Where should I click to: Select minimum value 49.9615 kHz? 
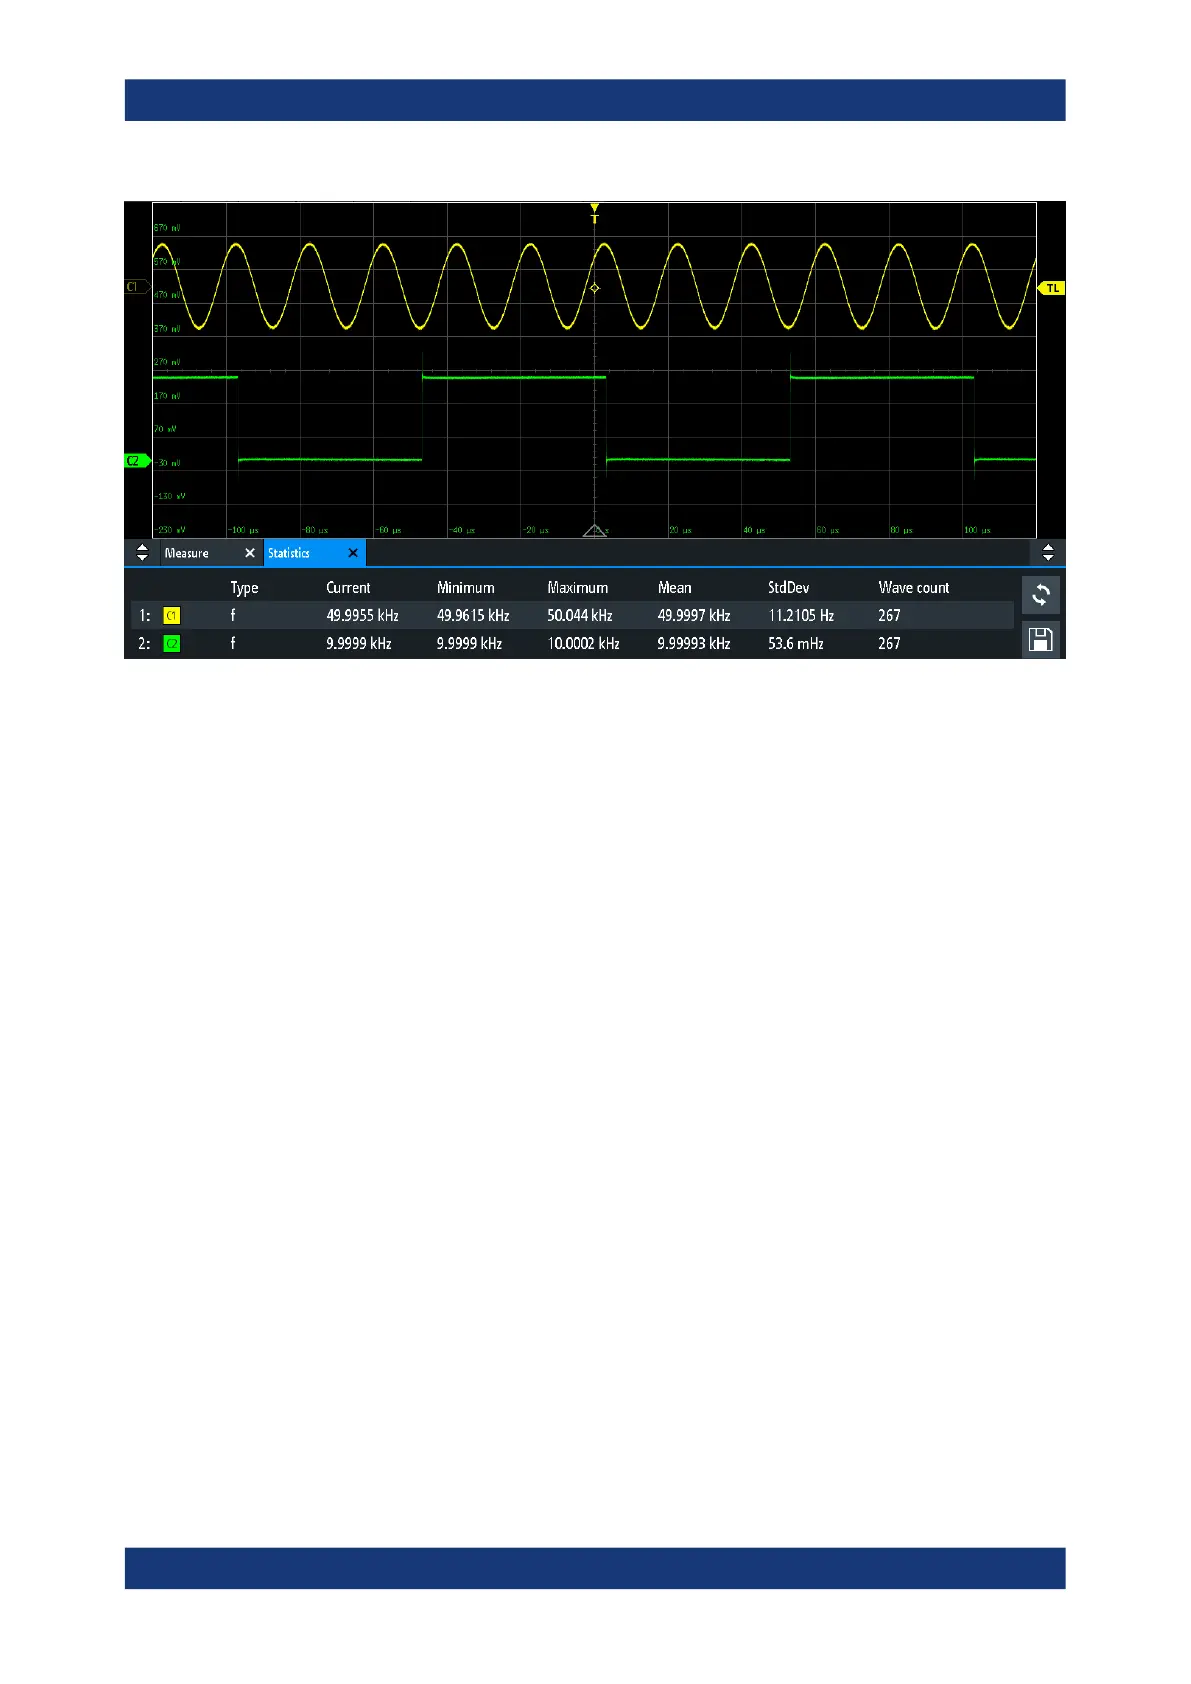pyautogui.click(x=473, y=616)
